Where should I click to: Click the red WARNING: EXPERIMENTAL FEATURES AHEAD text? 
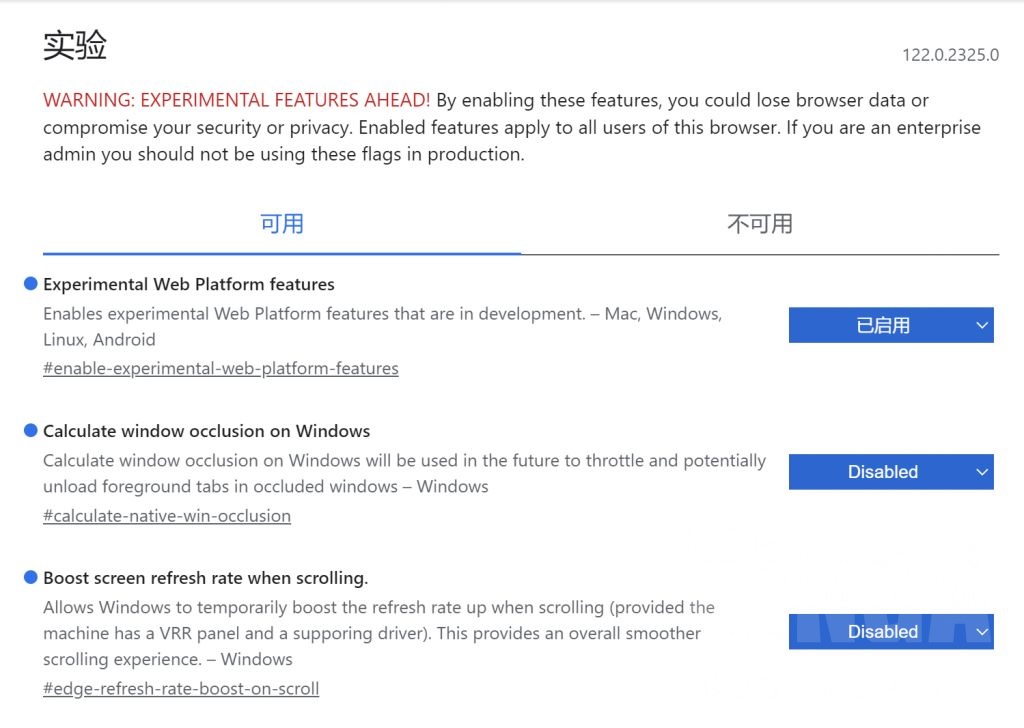[236, 100]
